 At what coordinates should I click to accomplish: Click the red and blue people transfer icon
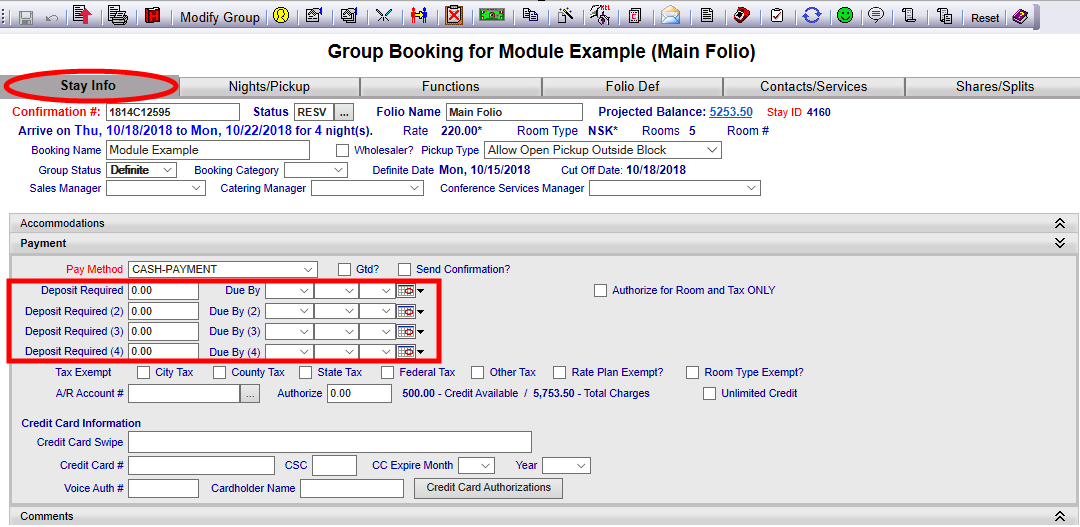click(x=418, y=16)
